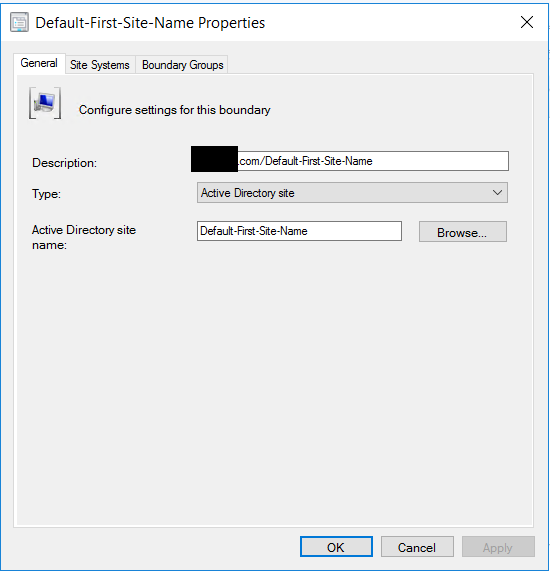Close the Default-First-Site-Name Properties dialog

click(527, 22)
